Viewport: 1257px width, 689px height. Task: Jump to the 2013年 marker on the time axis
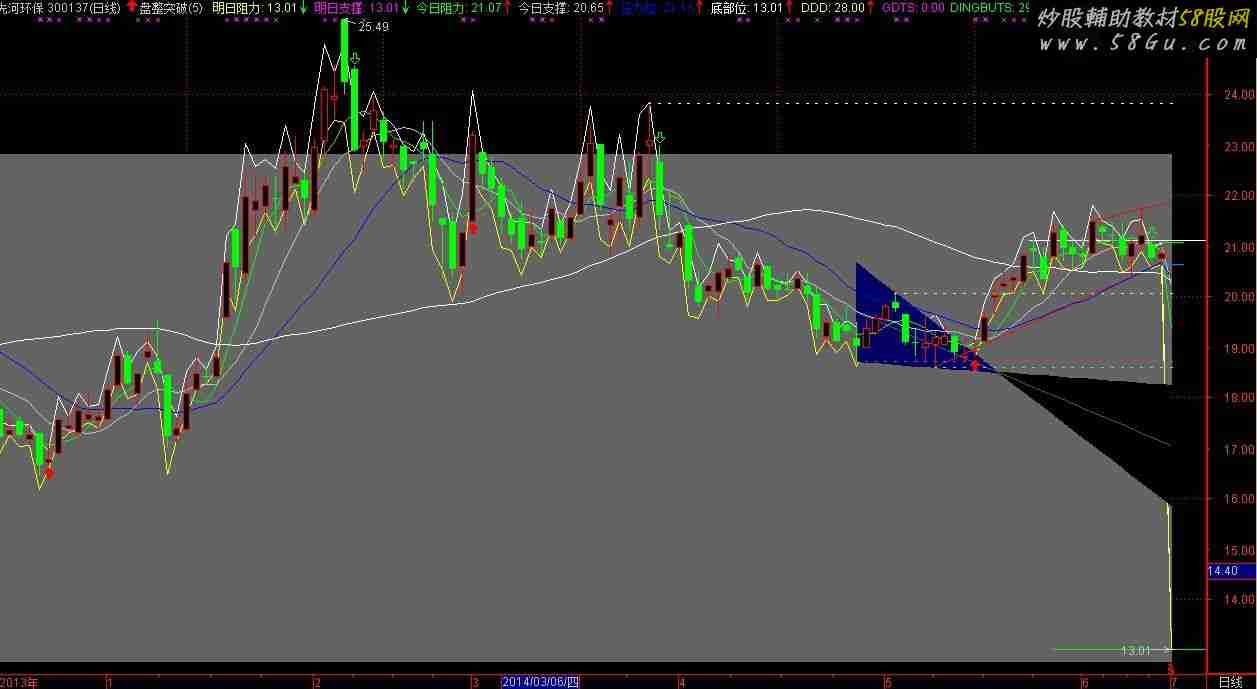pos(20,681)
